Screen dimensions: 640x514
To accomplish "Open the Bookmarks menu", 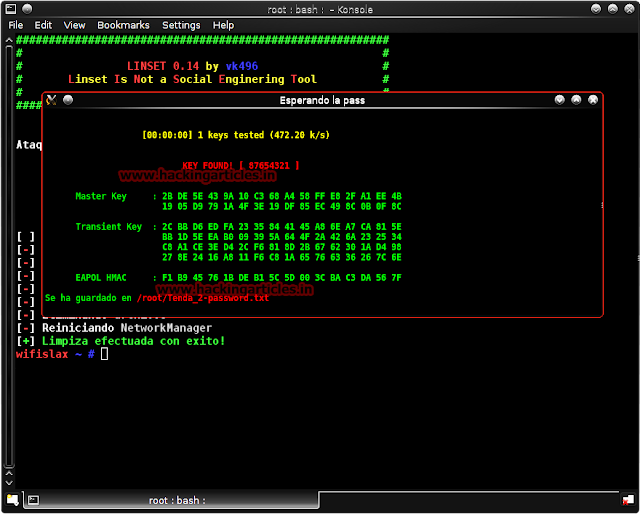I will point(123,25).
